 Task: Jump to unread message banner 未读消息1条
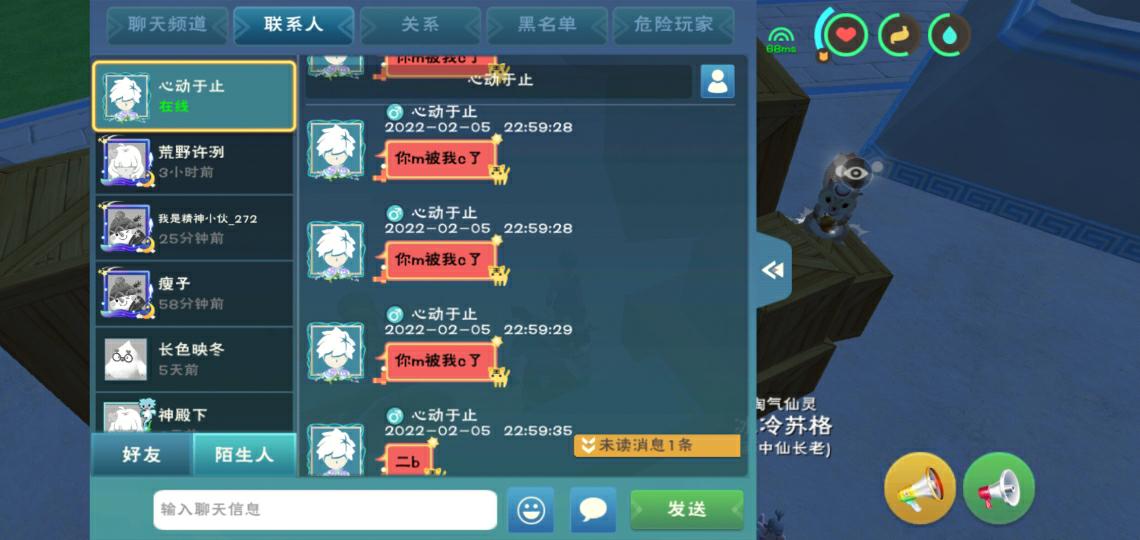pos(657,446)
